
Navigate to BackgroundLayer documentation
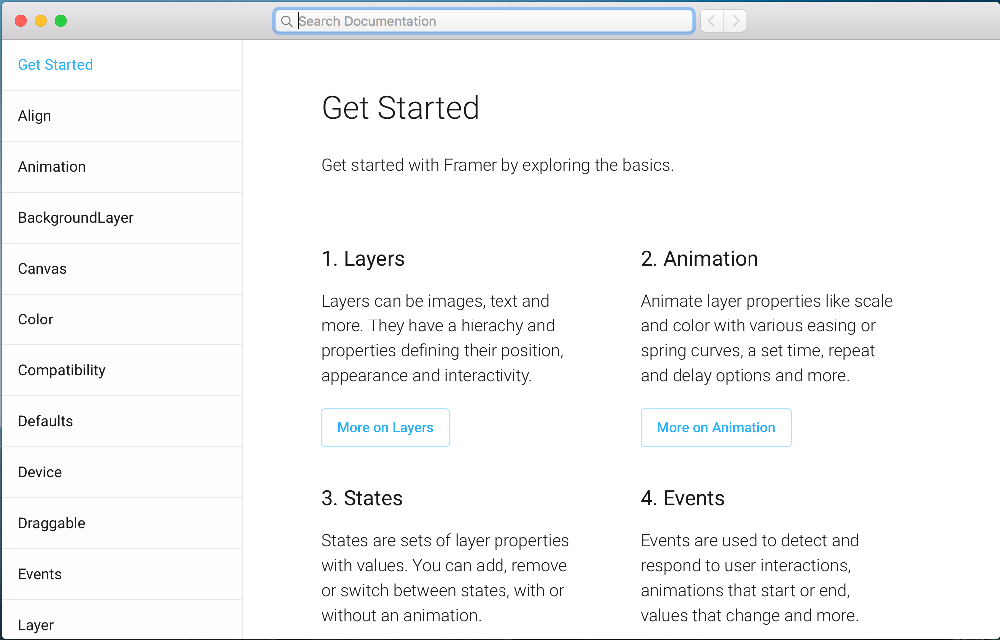click(x=75, y=218)
